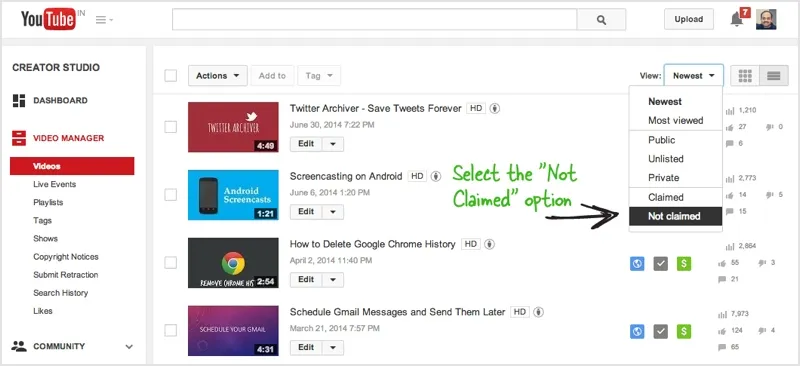Screen dimensions: 800x366
Task: Open the Submit Retraction sidebar link
Action: (65, 275)
